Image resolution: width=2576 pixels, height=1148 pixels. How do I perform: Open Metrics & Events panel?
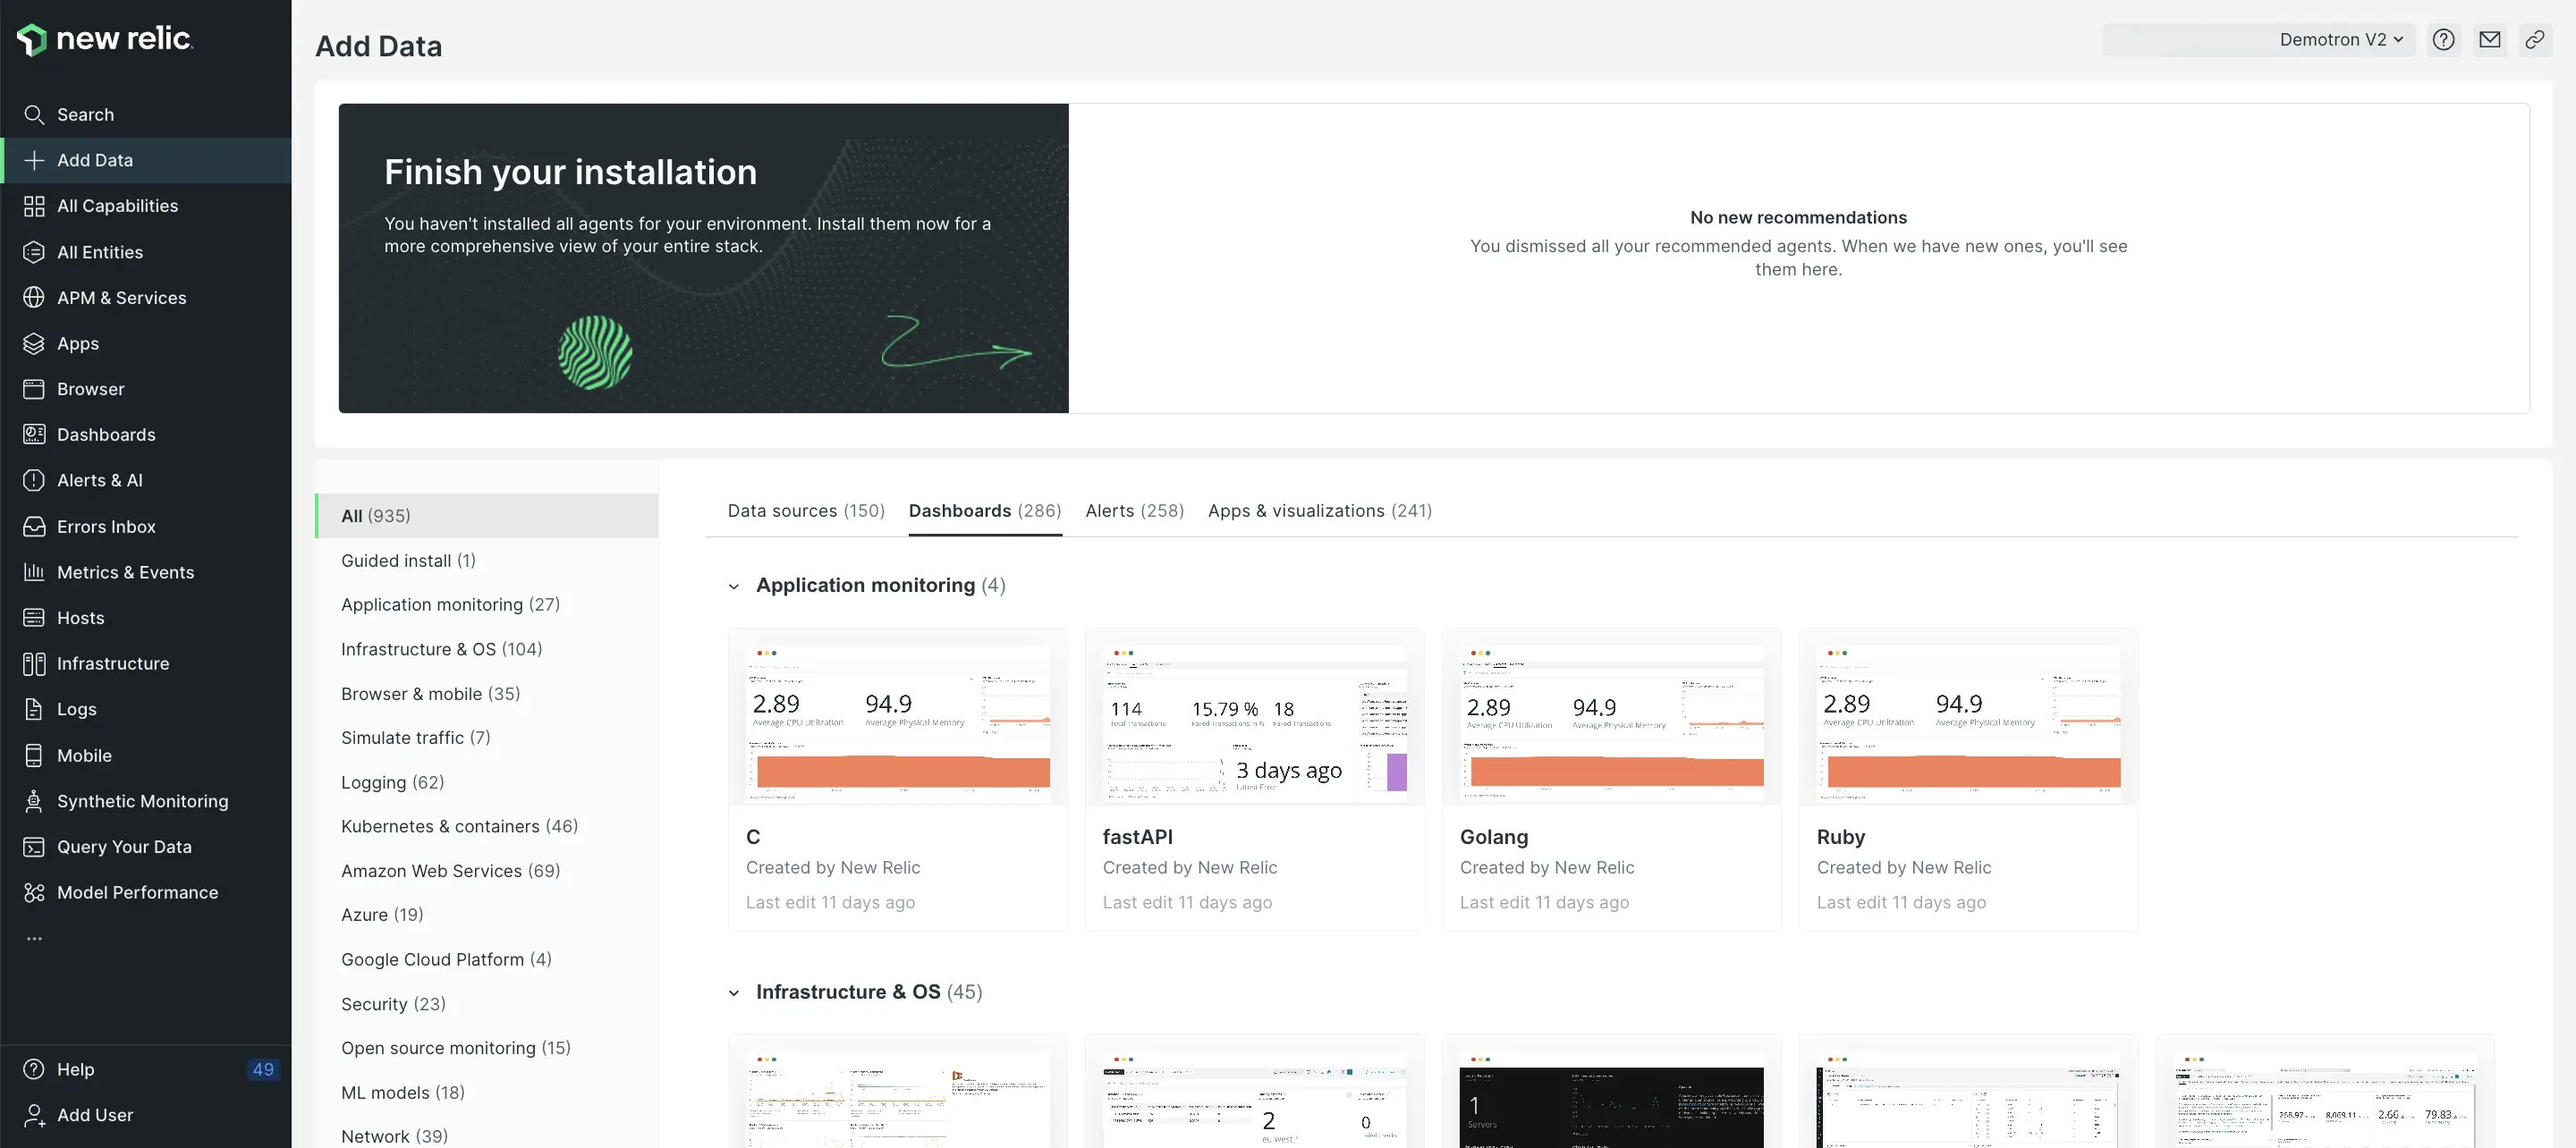tap(125, 573)
